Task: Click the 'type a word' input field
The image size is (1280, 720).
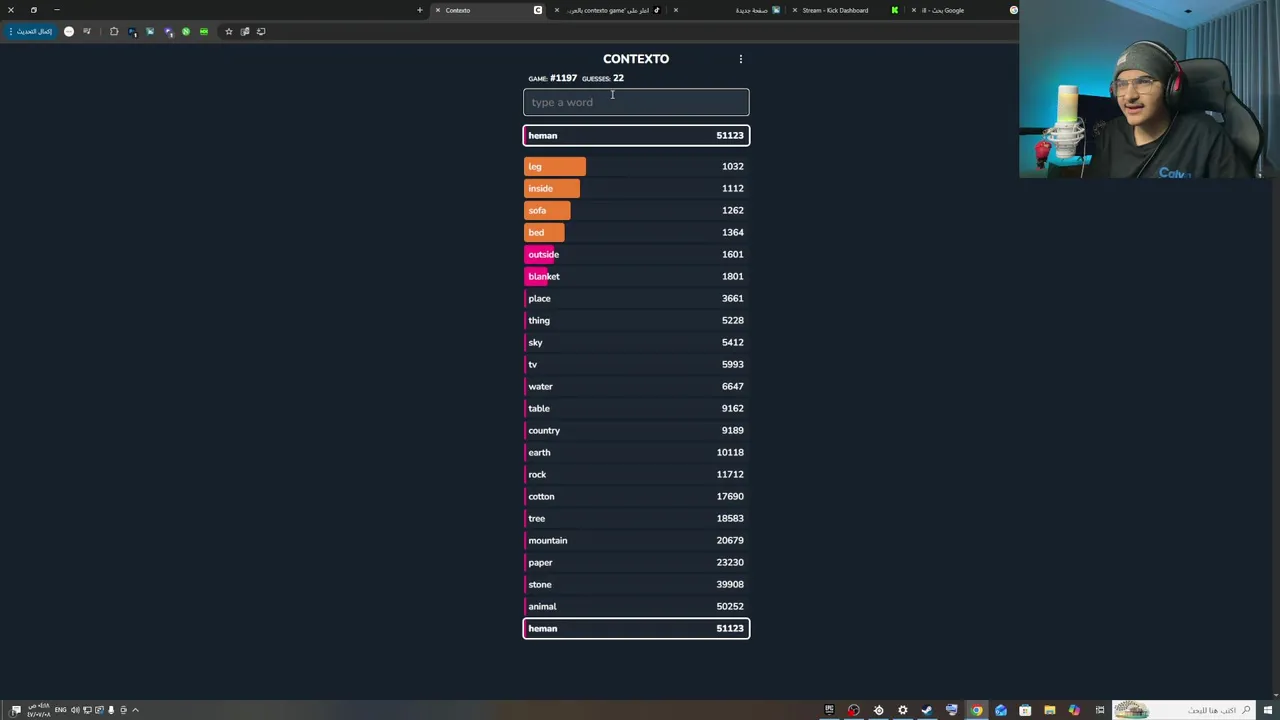Action: (x=636, y=102)
